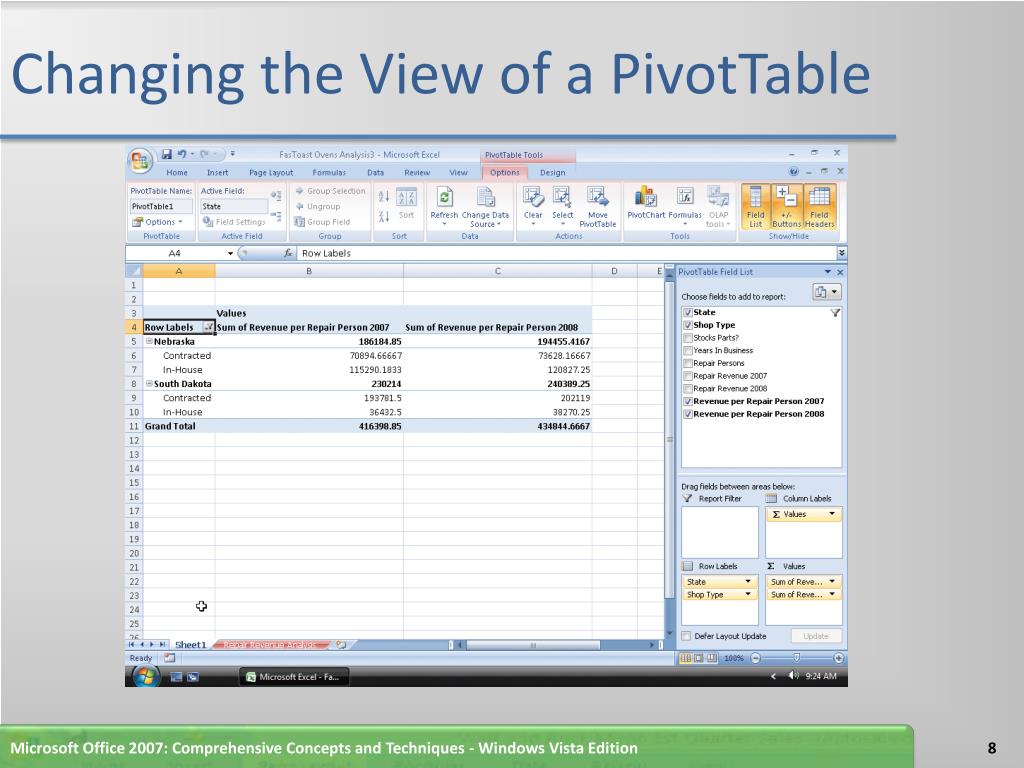Open the Page Layout ribbon tab

pos(271,172)
